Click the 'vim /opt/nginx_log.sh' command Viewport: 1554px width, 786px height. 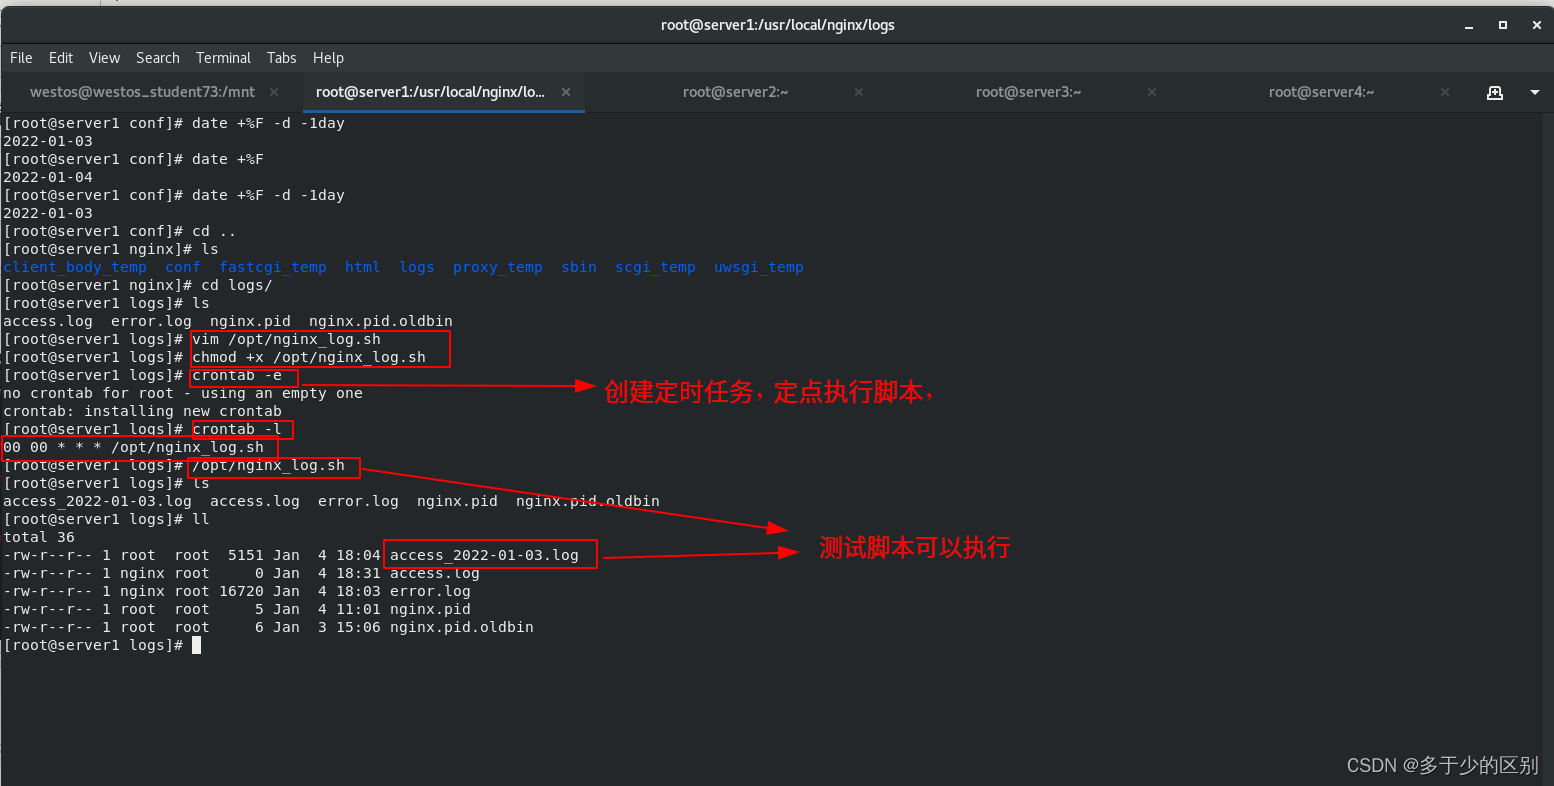(x=286, y=339)
